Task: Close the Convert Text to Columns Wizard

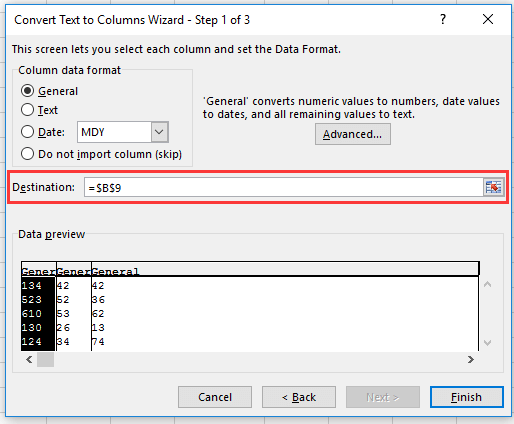Action: (488, 19)
